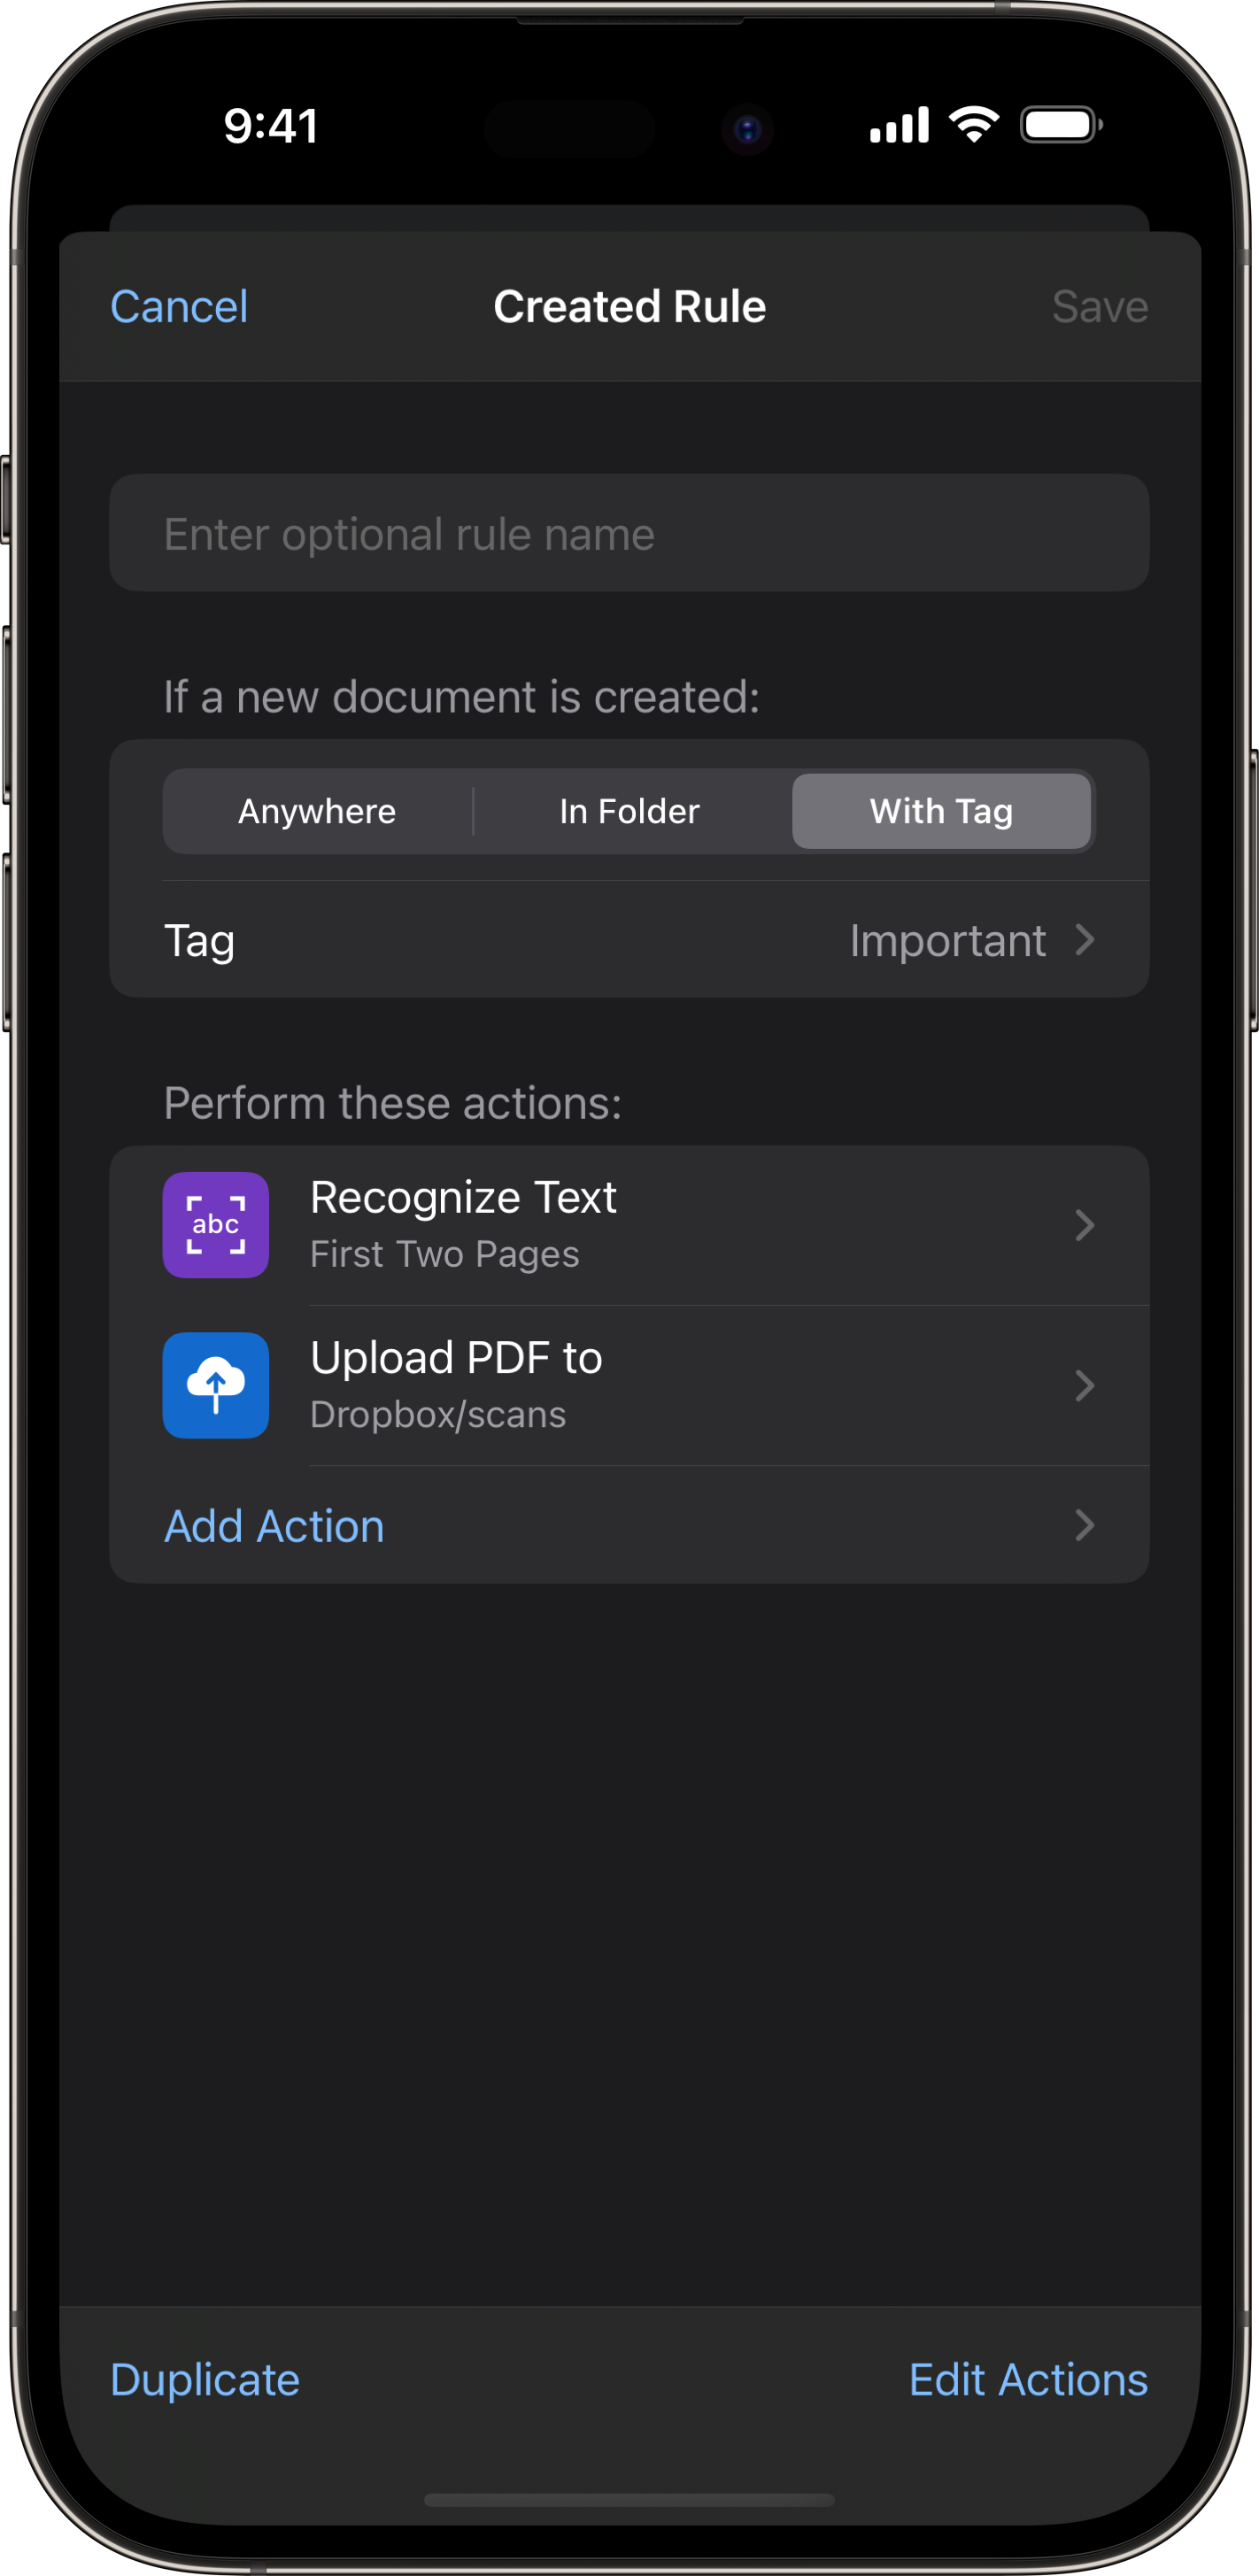Tap Add Action link

coord(274,1526)
